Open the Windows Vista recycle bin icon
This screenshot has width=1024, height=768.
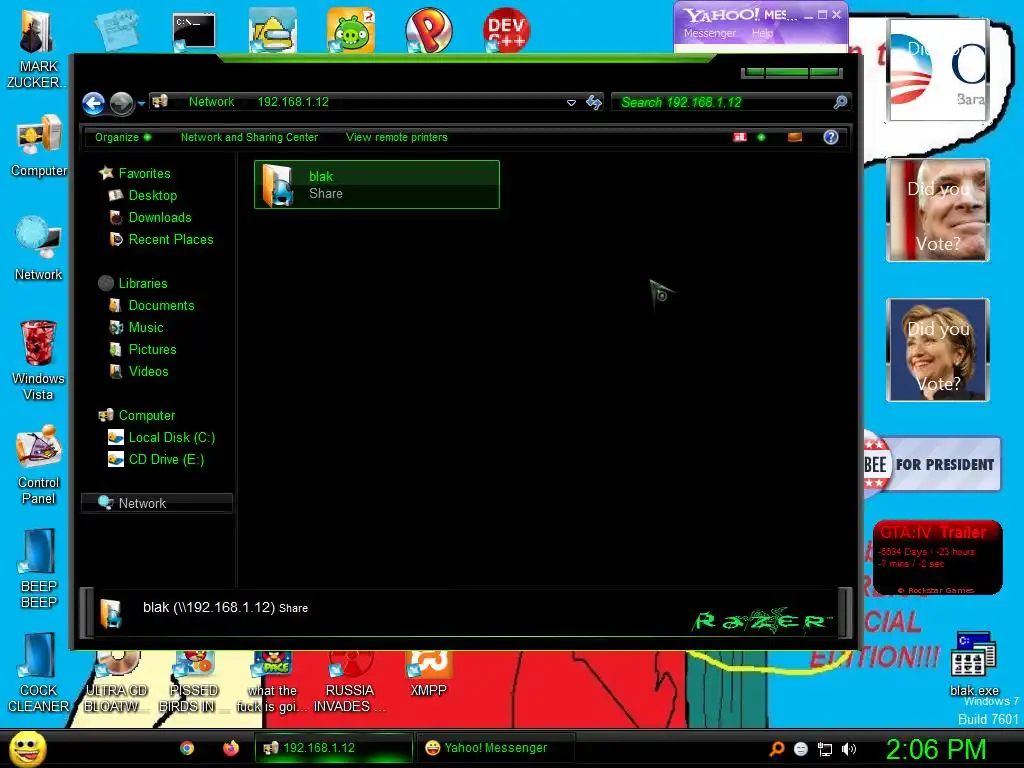point(38,359)
